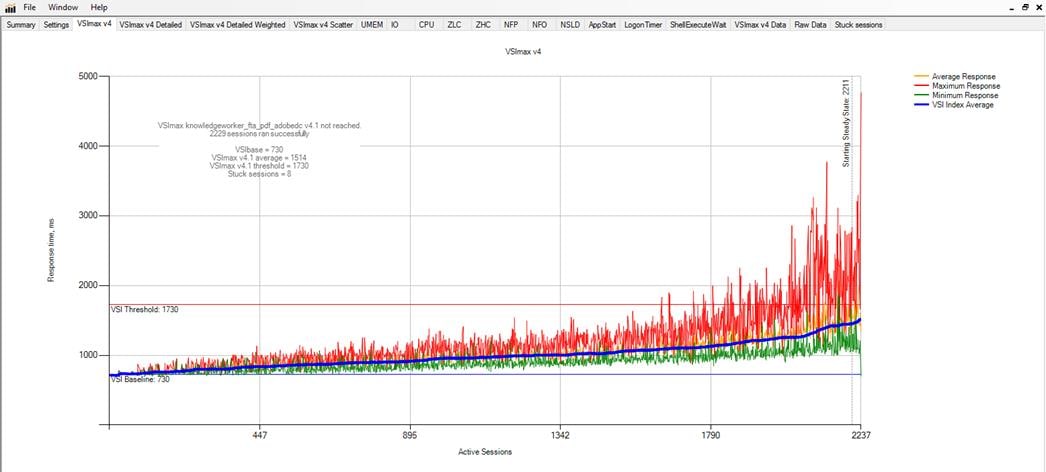Click y-axis value 3000

[x=88, y=215]
